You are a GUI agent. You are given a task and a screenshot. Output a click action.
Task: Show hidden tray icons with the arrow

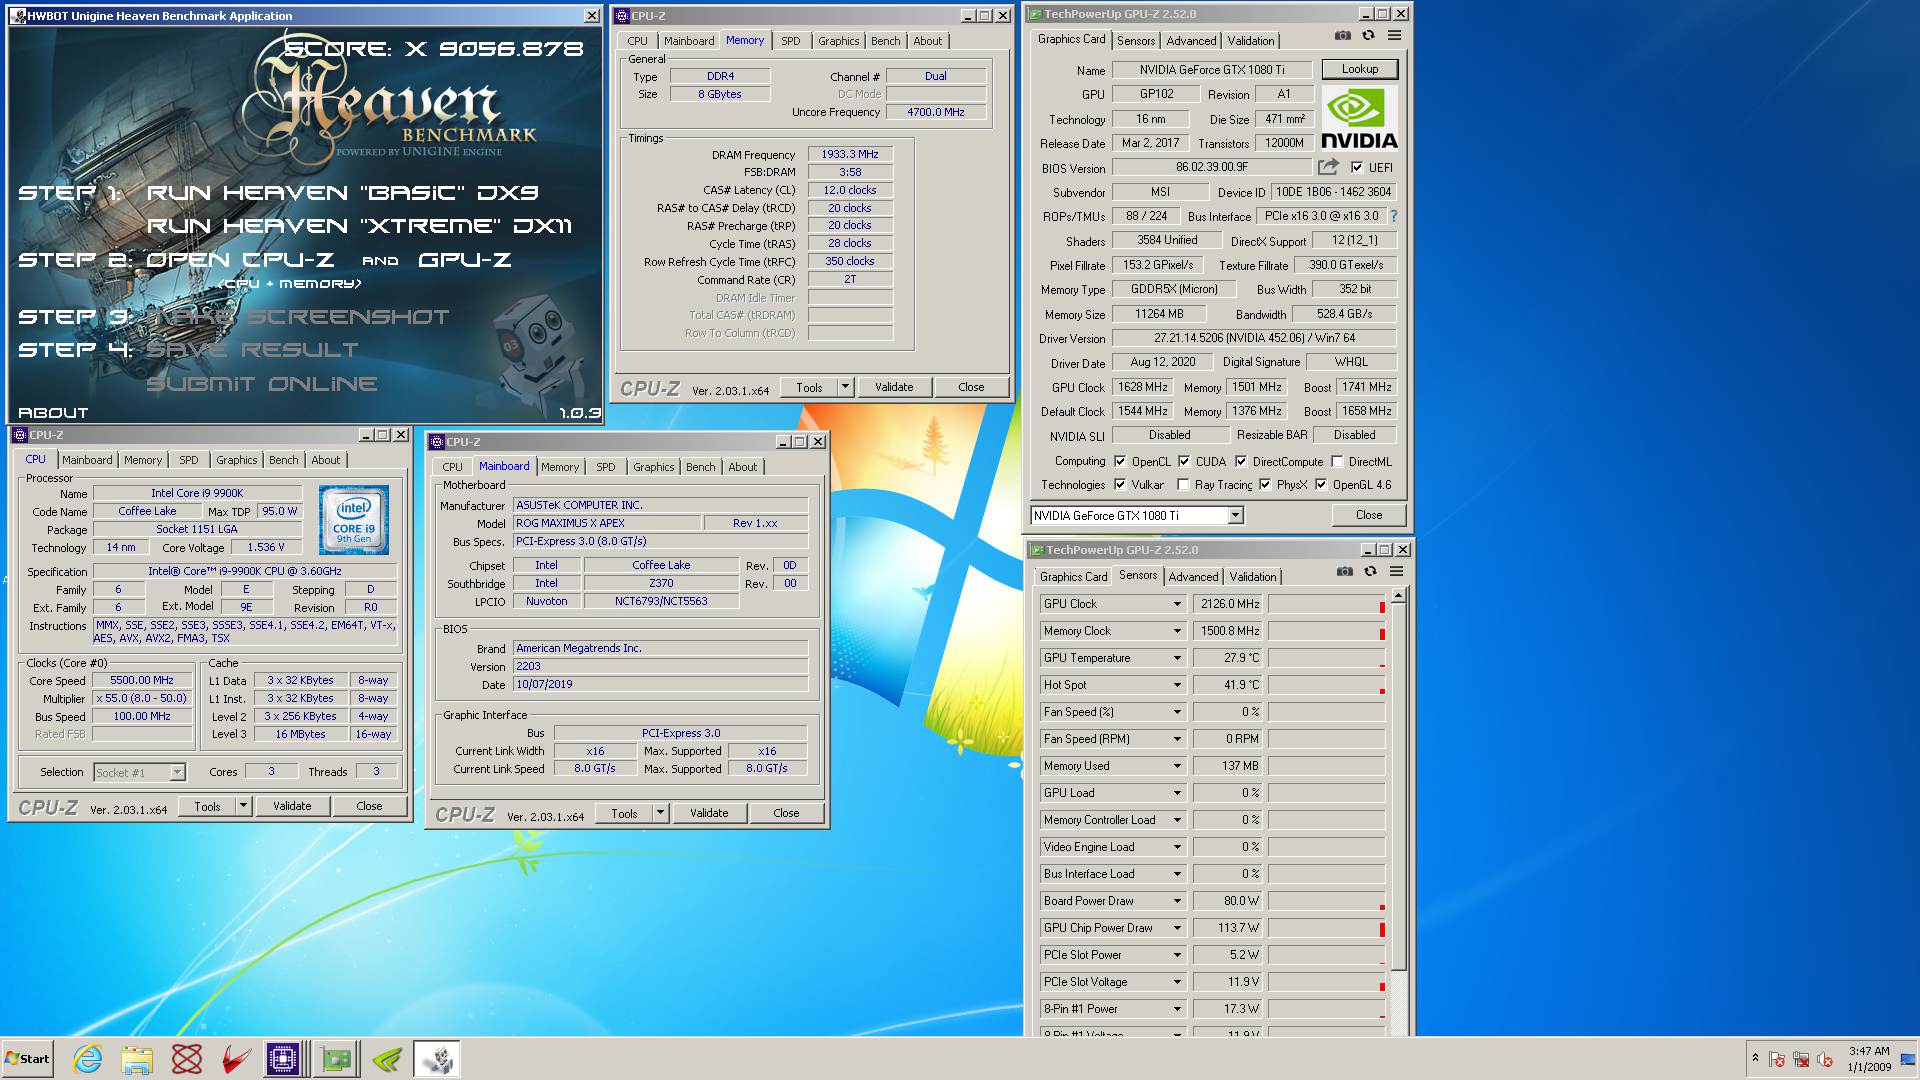pos(1754,1058)
